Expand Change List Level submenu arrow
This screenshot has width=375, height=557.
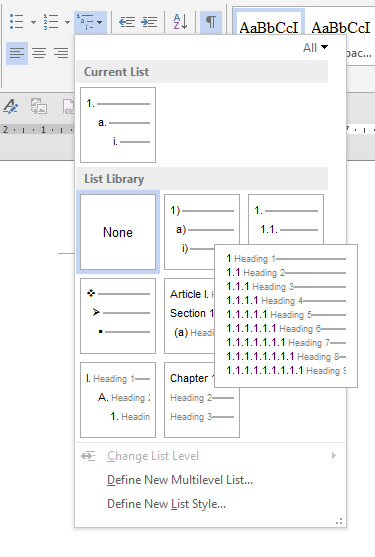[334, 456]
